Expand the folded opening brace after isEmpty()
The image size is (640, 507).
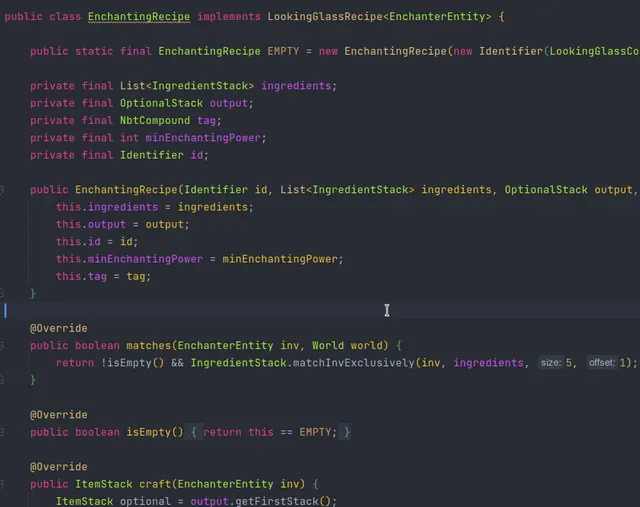[x=194, y=432]
